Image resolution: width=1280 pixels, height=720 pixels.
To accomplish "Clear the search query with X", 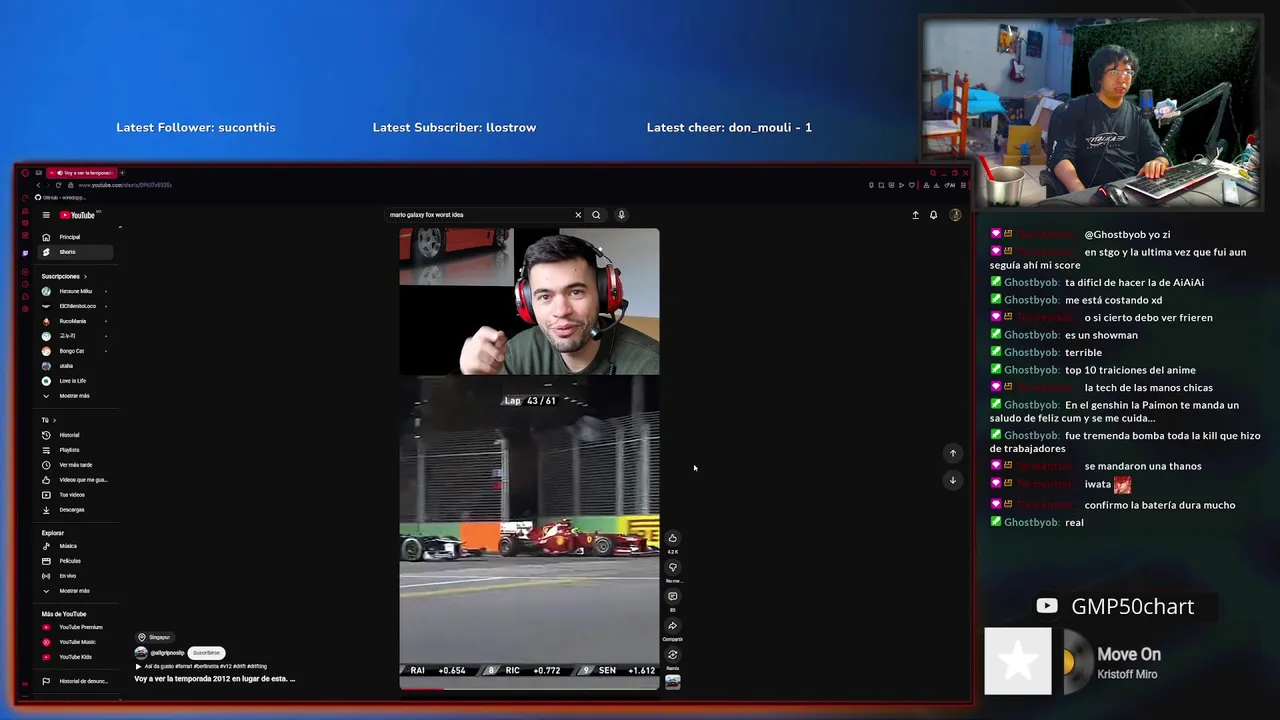I will point(578,215).
